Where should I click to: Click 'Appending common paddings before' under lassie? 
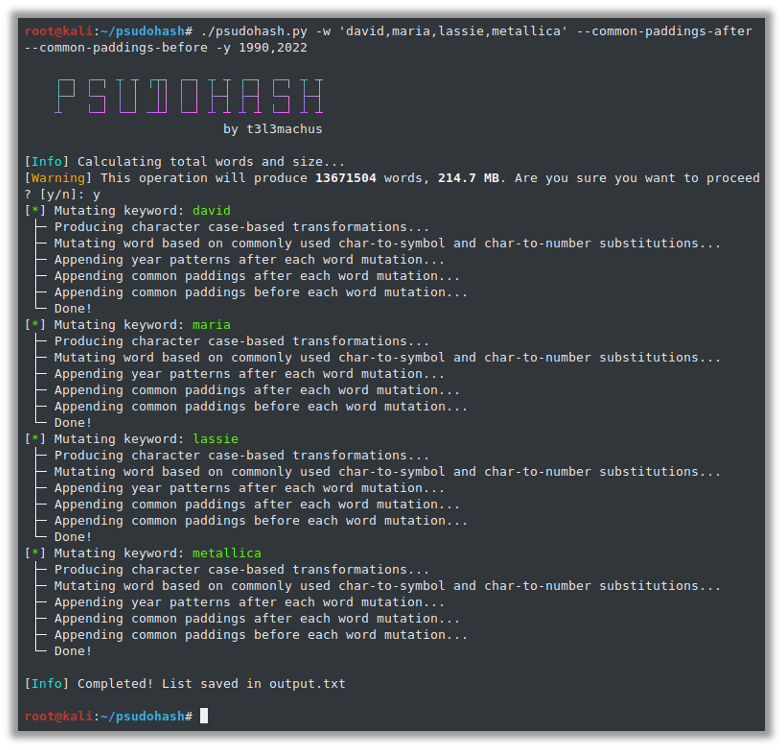click(x=261, y=520)
